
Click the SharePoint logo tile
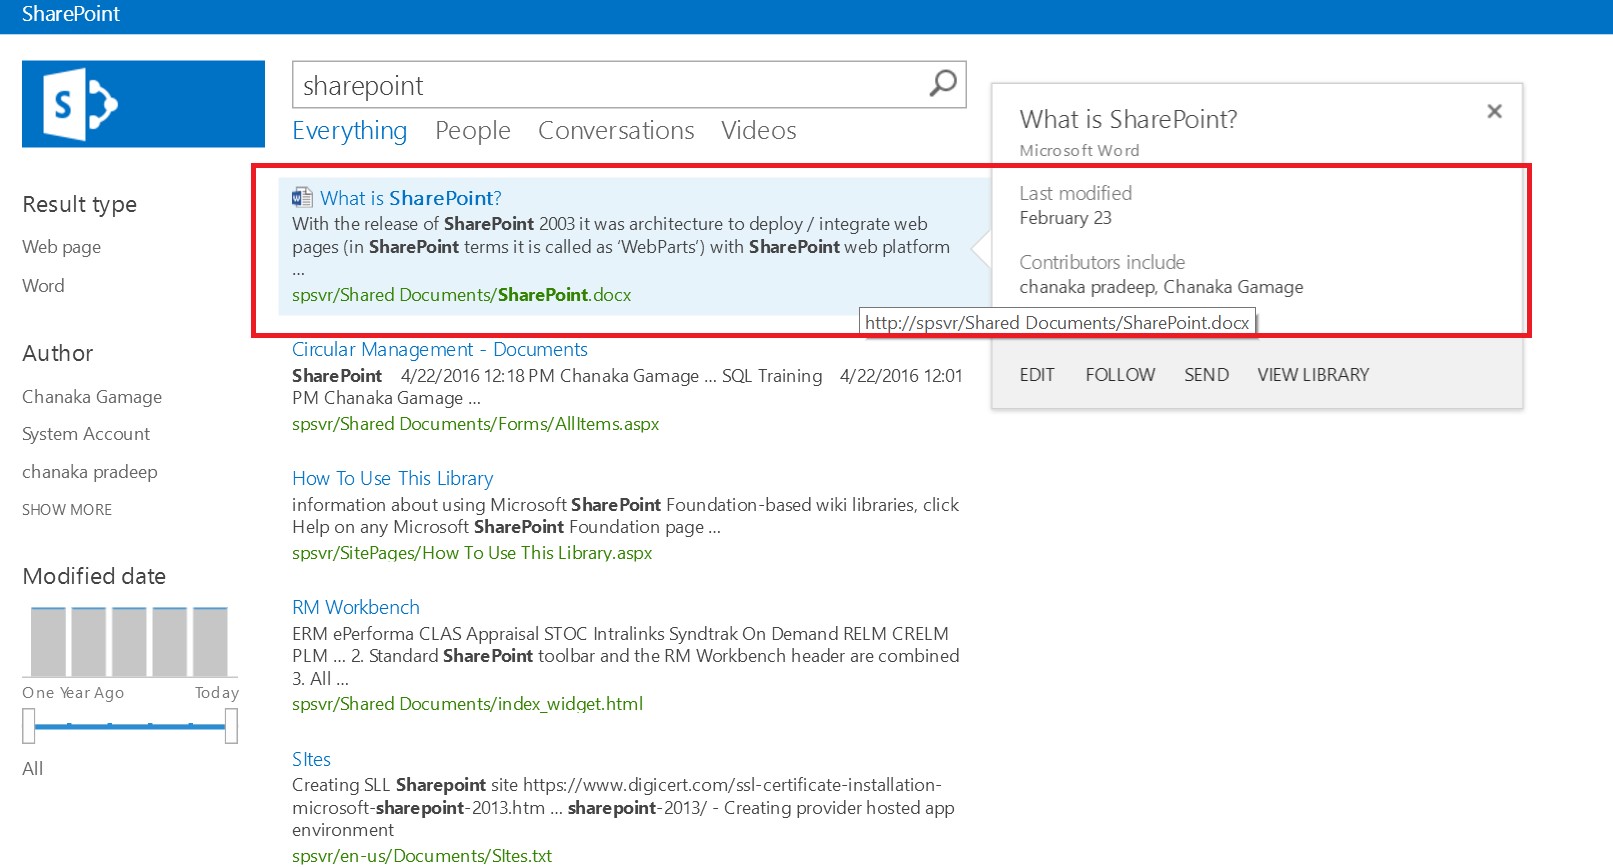(143, 104)
